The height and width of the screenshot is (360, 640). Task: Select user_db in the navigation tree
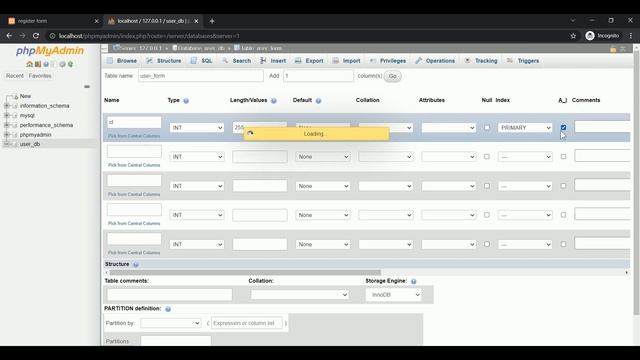pyautogui.click(x=30, y=144)
